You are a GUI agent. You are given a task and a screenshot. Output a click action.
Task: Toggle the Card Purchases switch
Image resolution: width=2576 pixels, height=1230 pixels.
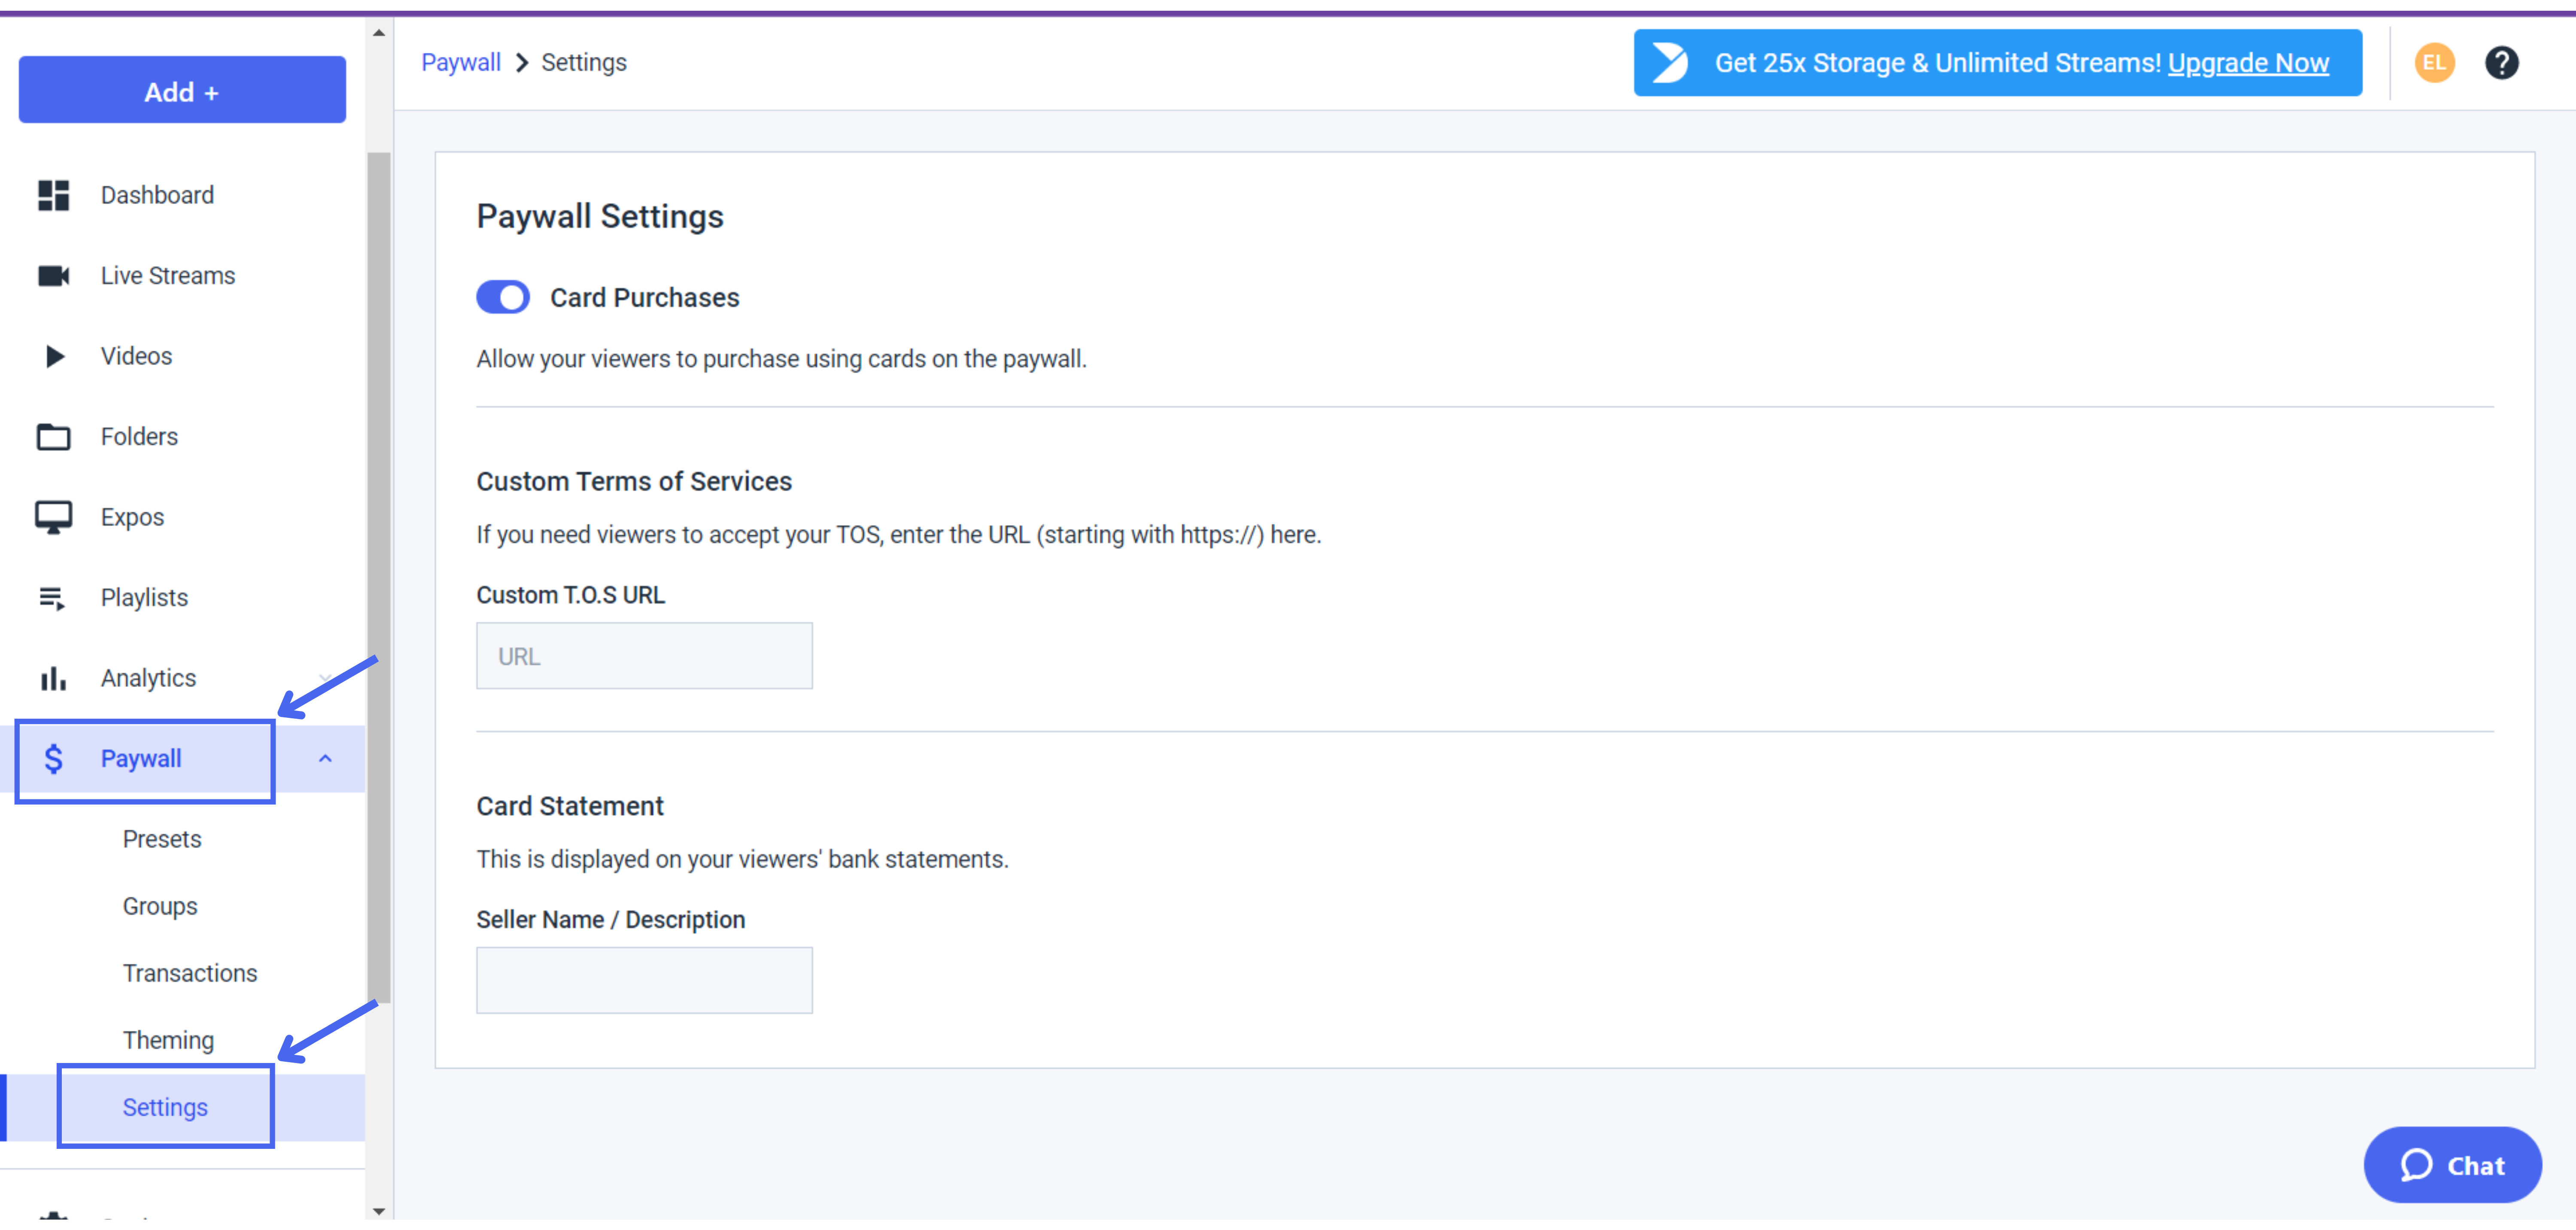pyautogui.click(x=503, y=298)
